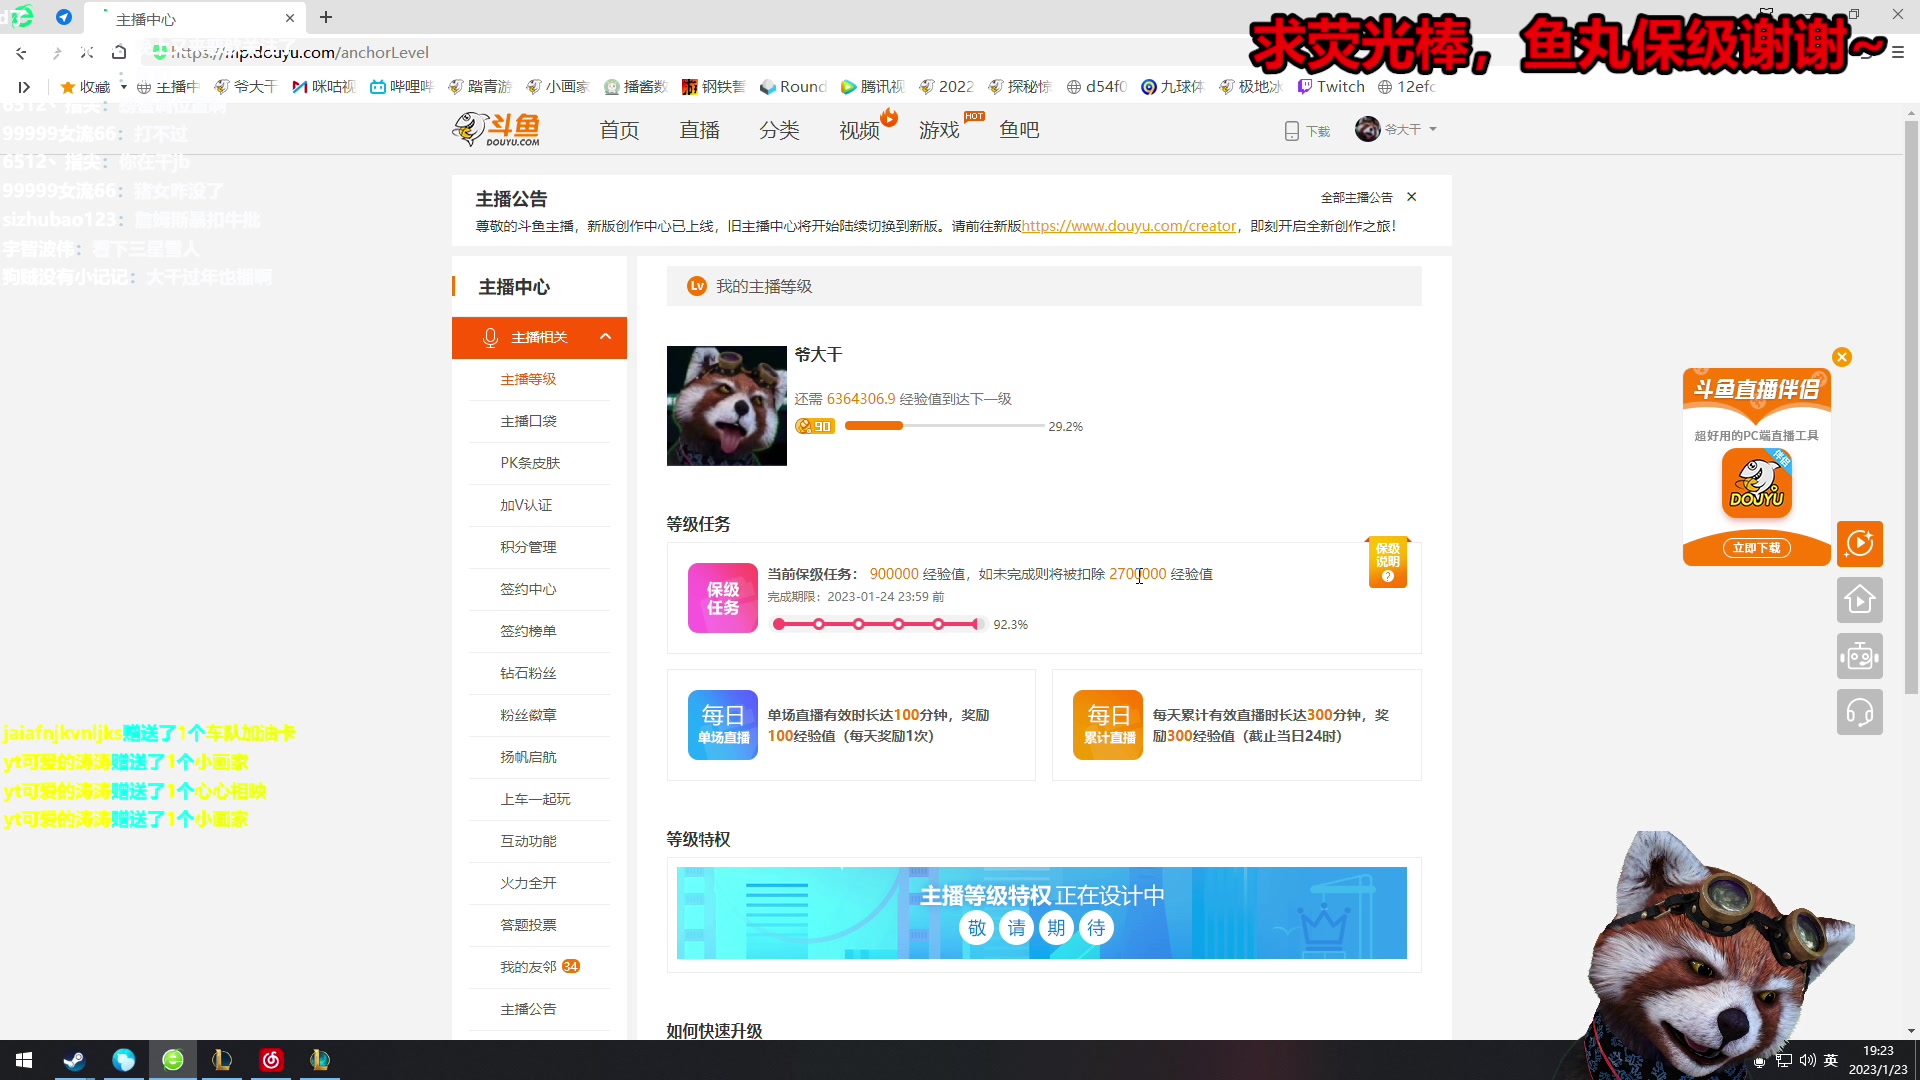Image resolution: width=1920 pixels, height=1080 pixels.
Task: Close the 主播公告 announcement banner
Action: pyautogui.click(x=1412, y=197)
